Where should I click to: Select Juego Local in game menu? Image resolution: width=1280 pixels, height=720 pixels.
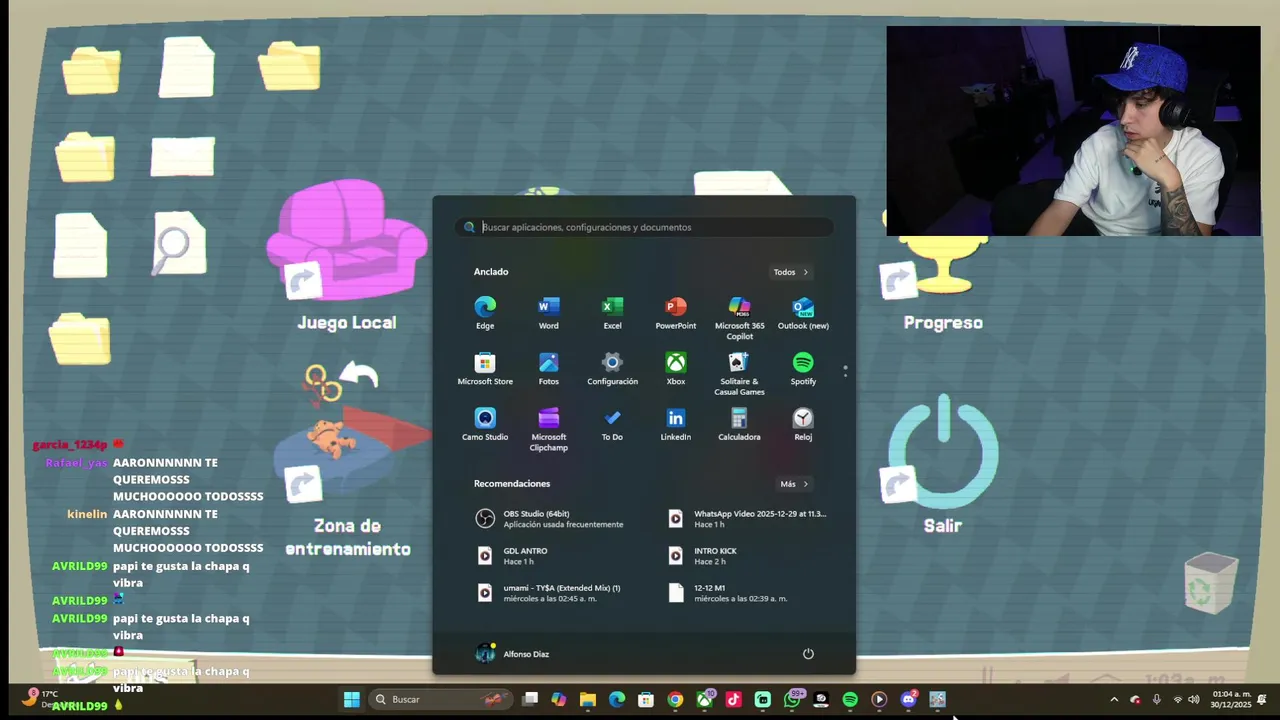coord(347,255)
